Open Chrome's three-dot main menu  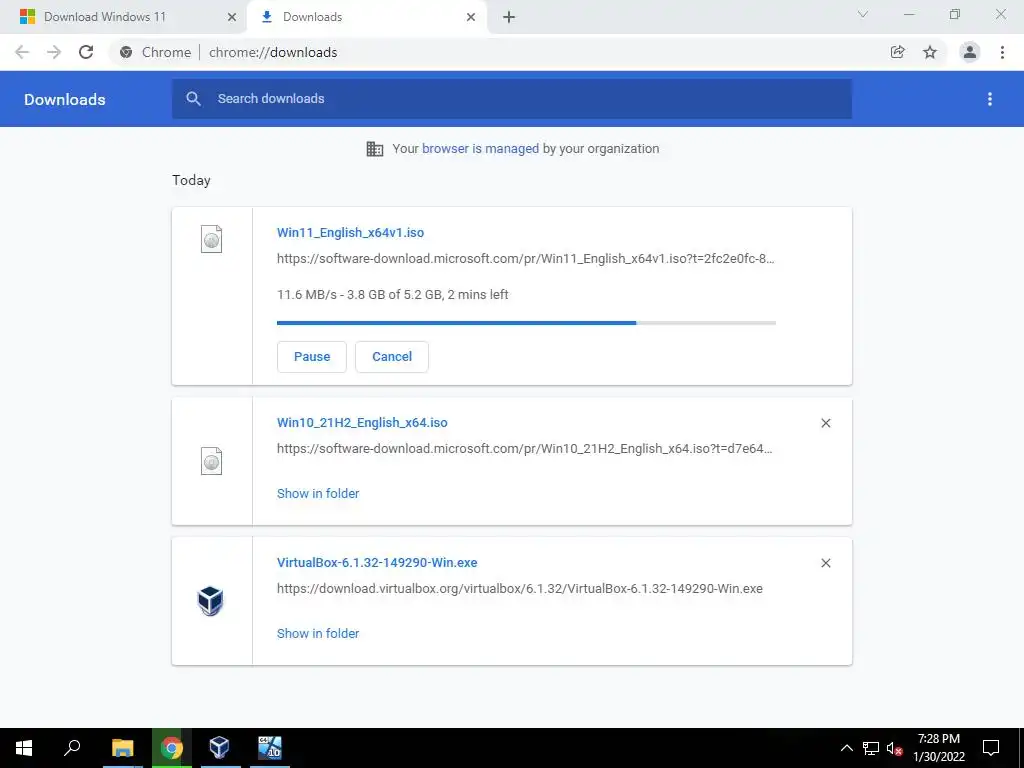coord(1002,52)
